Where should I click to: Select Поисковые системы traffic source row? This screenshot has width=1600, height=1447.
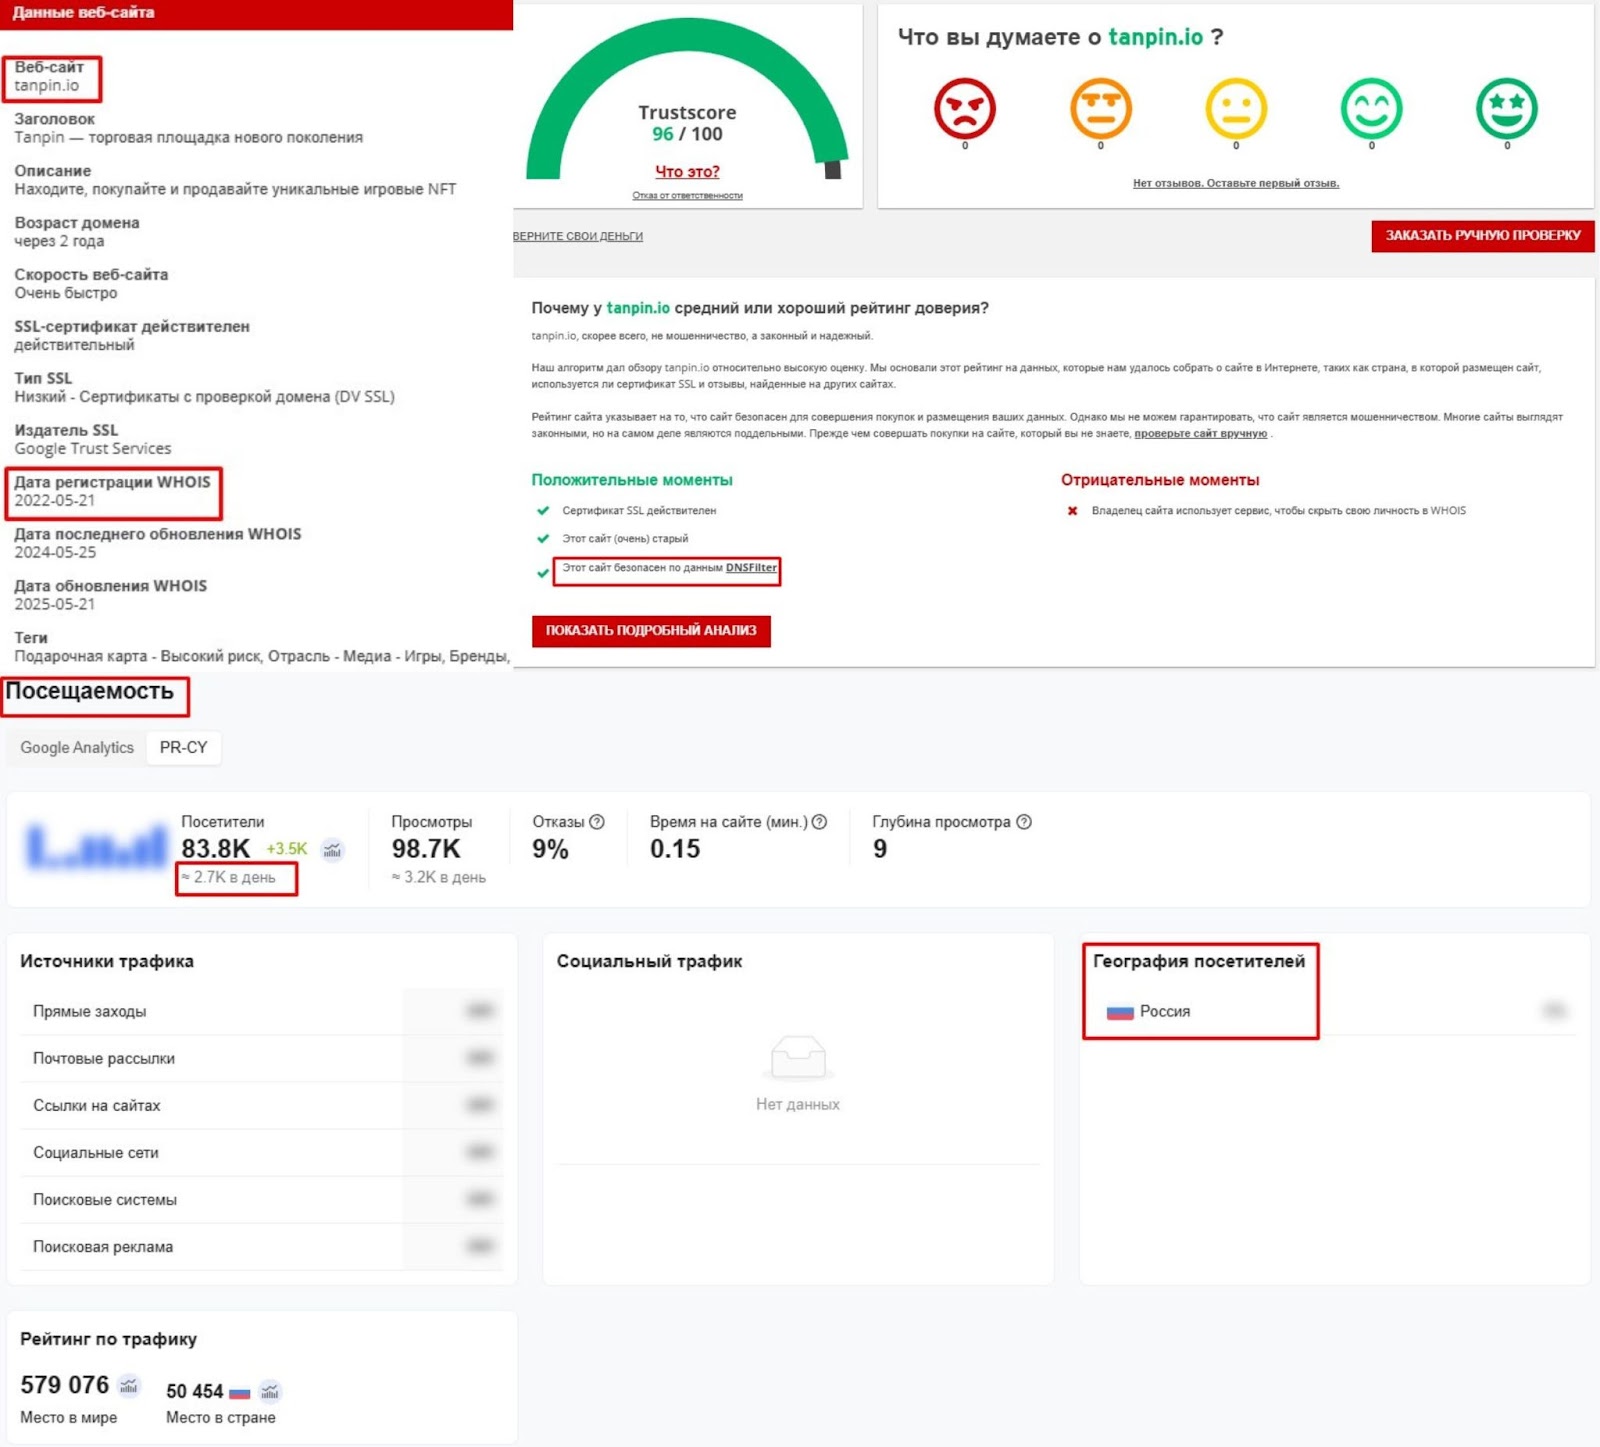tap(262, 1200)
